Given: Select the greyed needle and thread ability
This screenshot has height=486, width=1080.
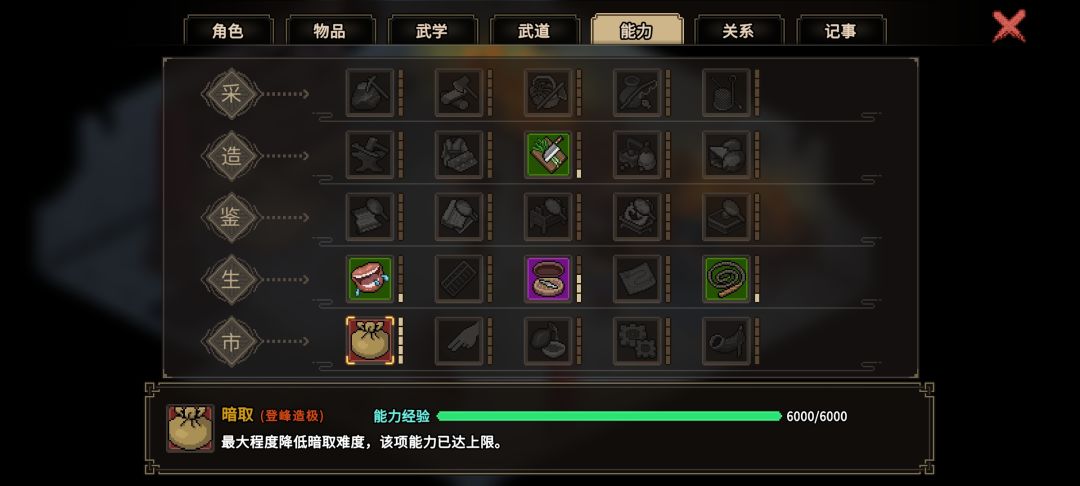Looking at the screenshot, I should pyautogui.click(x=726, y=92).
